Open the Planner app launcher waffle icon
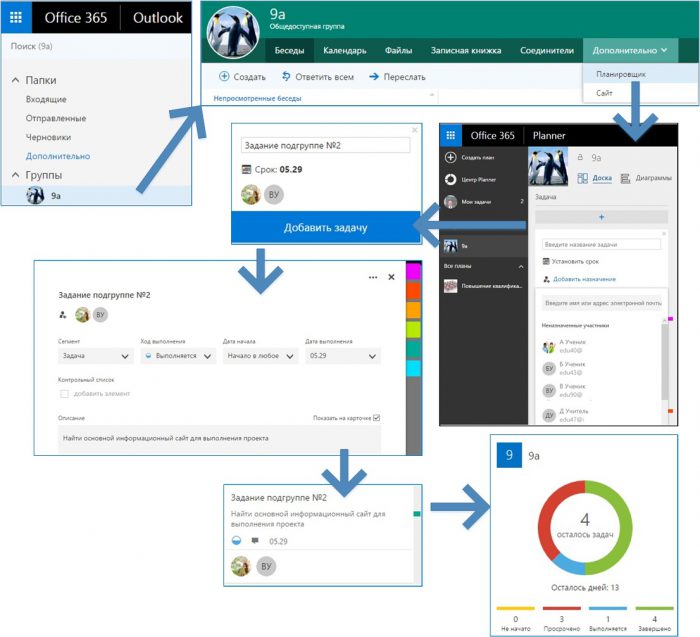This screenshot has width=700, height=637. click(450, 135)
